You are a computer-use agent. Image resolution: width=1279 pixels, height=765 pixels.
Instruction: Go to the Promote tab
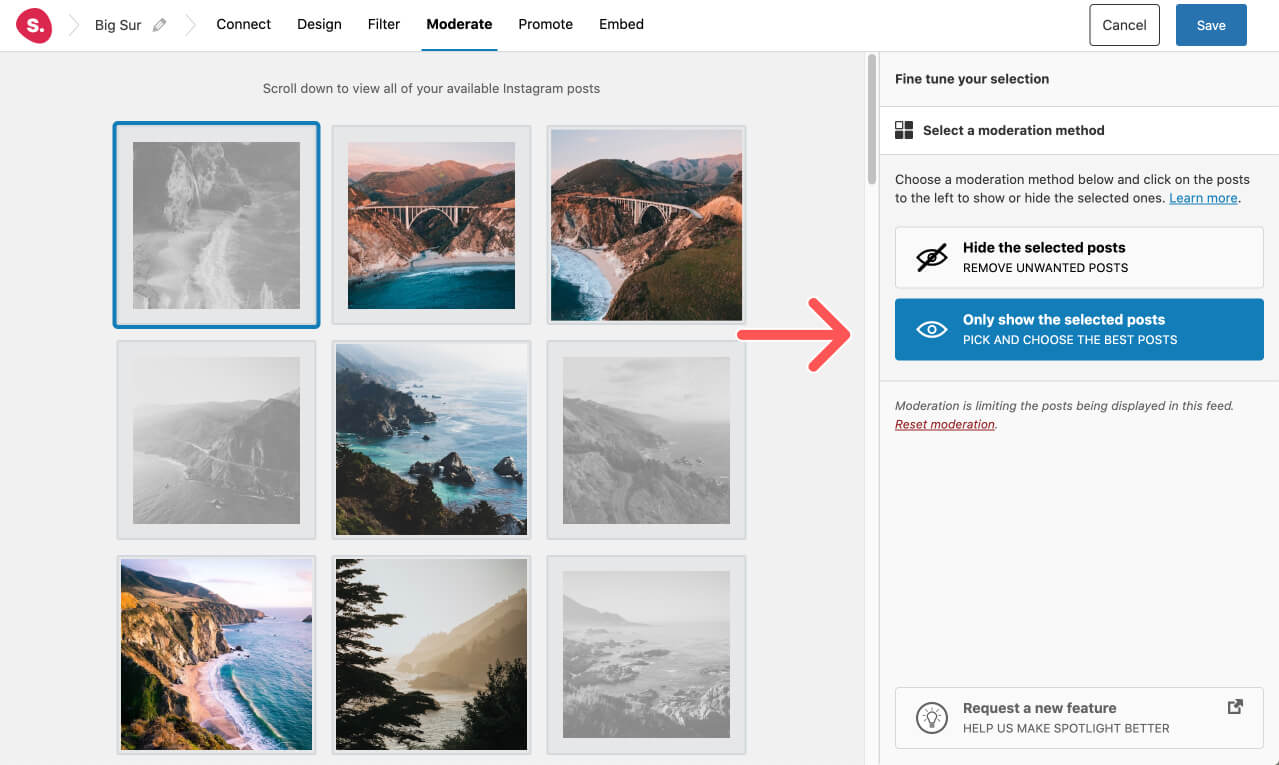click(545, 24)
